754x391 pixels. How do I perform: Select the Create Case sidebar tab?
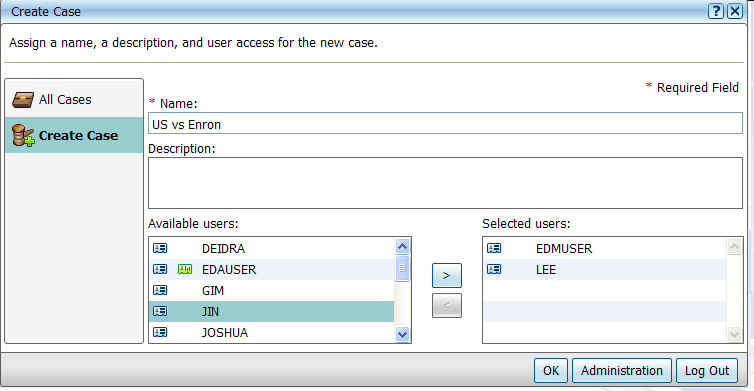click(x=74, y=135)
